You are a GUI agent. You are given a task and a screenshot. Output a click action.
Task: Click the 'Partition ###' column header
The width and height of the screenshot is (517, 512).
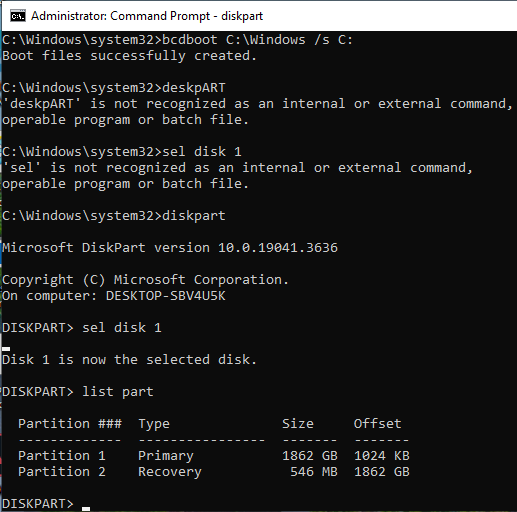point(70,424)
